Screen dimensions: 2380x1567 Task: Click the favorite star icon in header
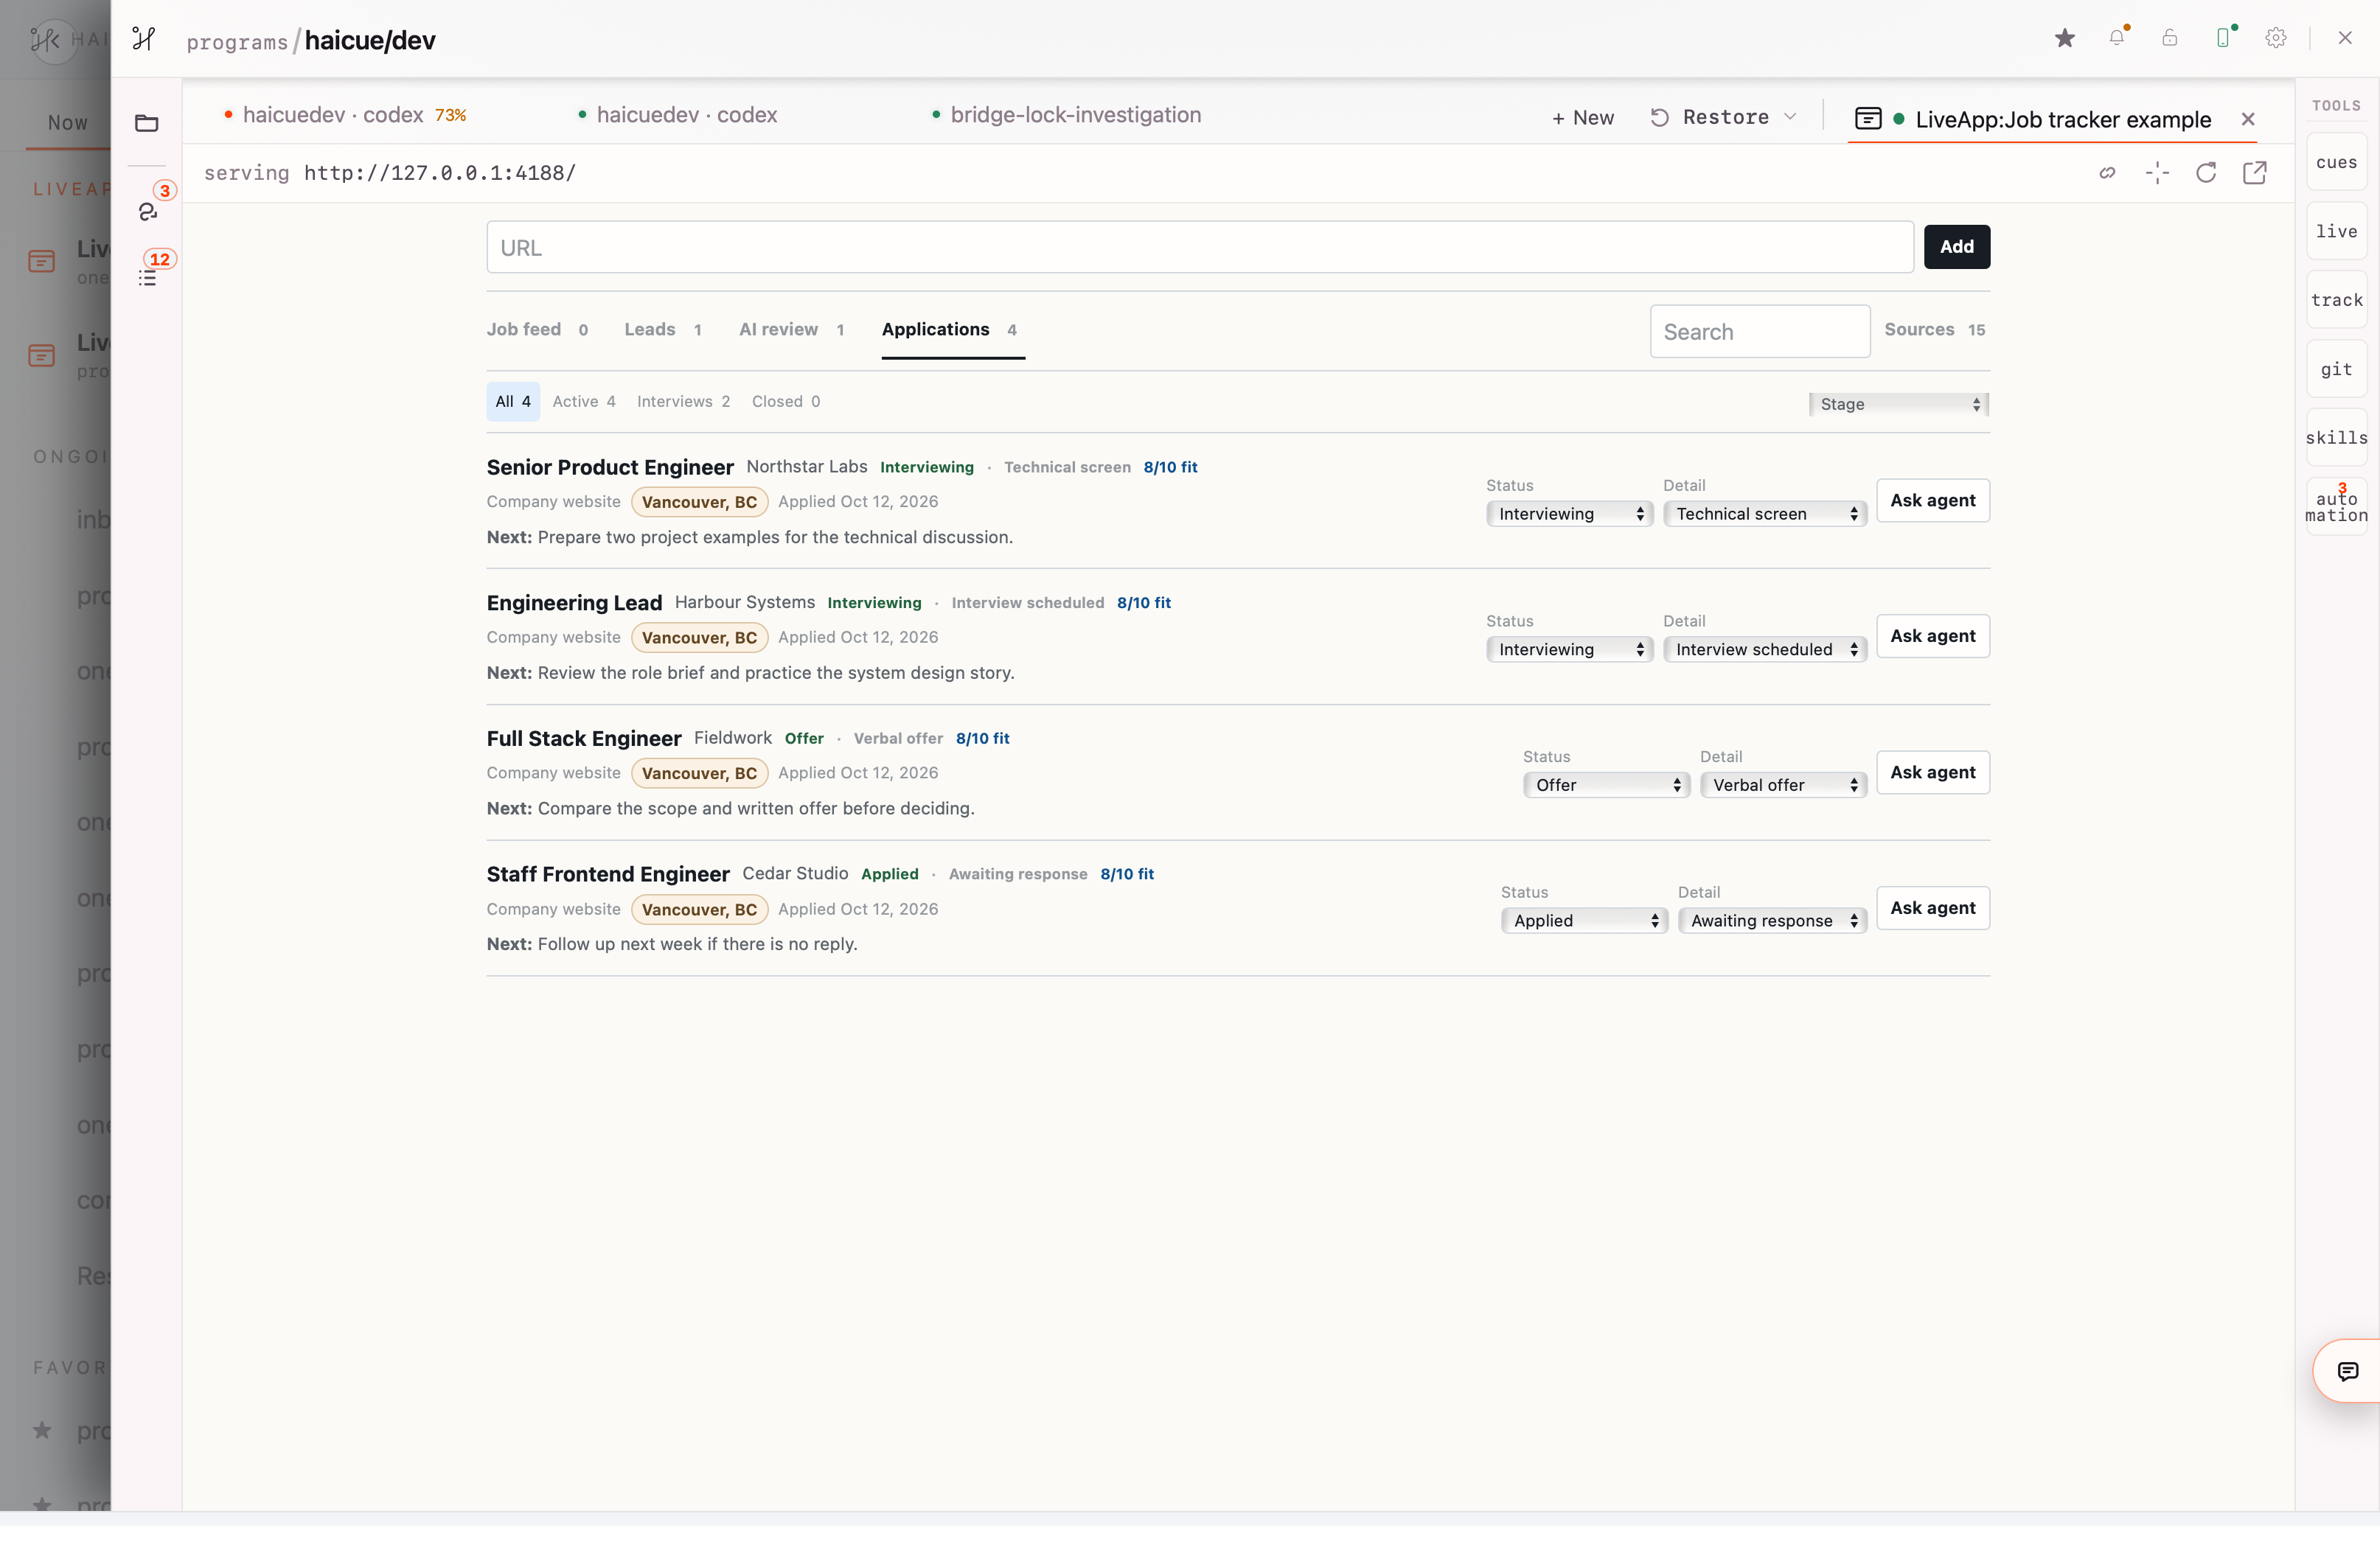2064,38
